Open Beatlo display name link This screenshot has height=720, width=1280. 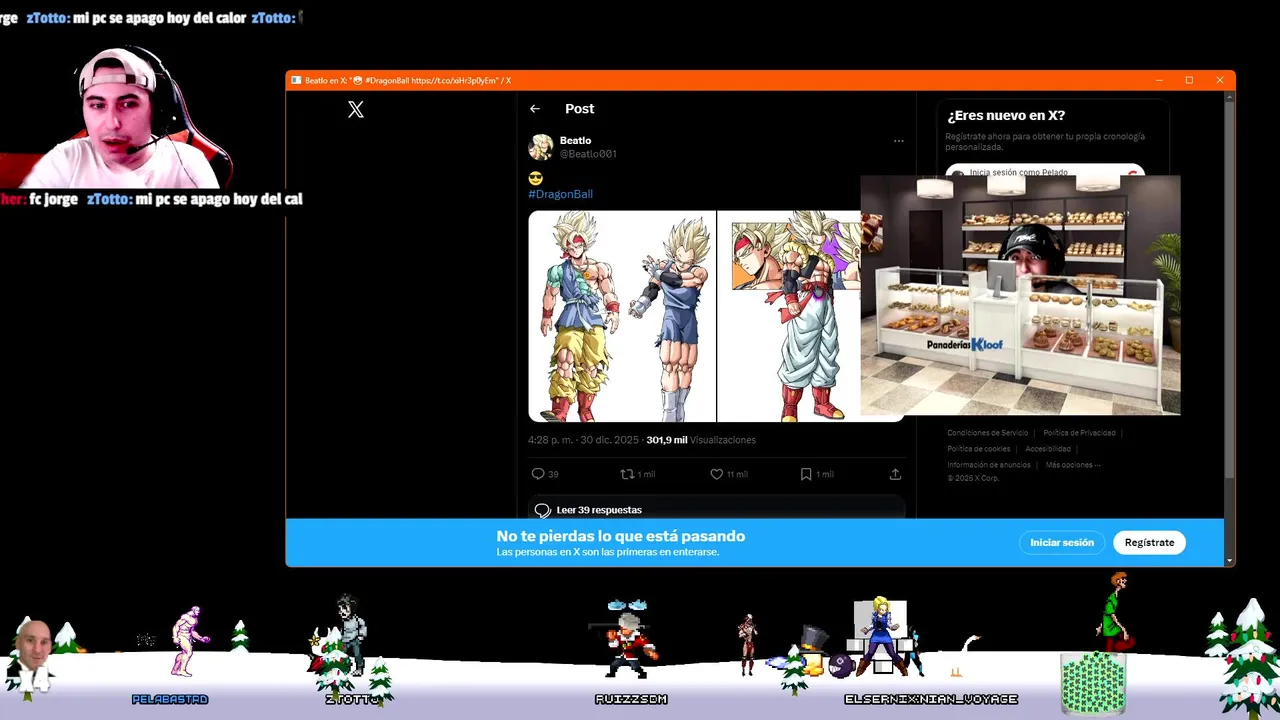575,141
